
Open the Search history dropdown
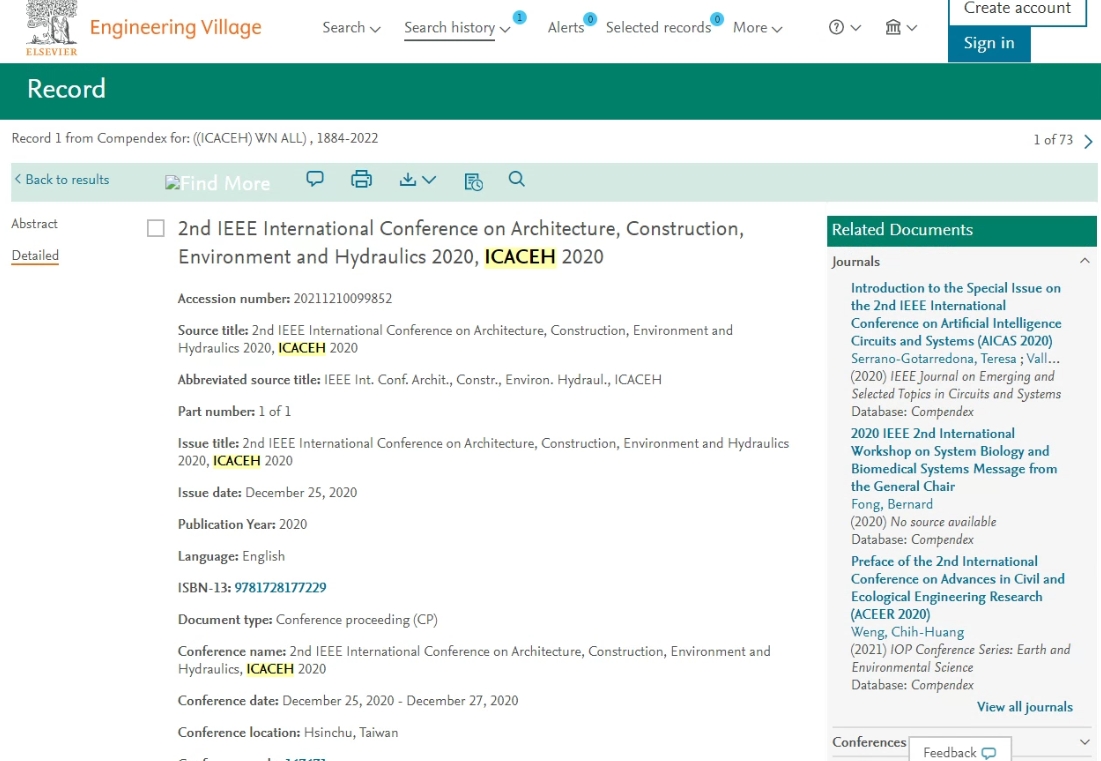(x=456, y=27)
